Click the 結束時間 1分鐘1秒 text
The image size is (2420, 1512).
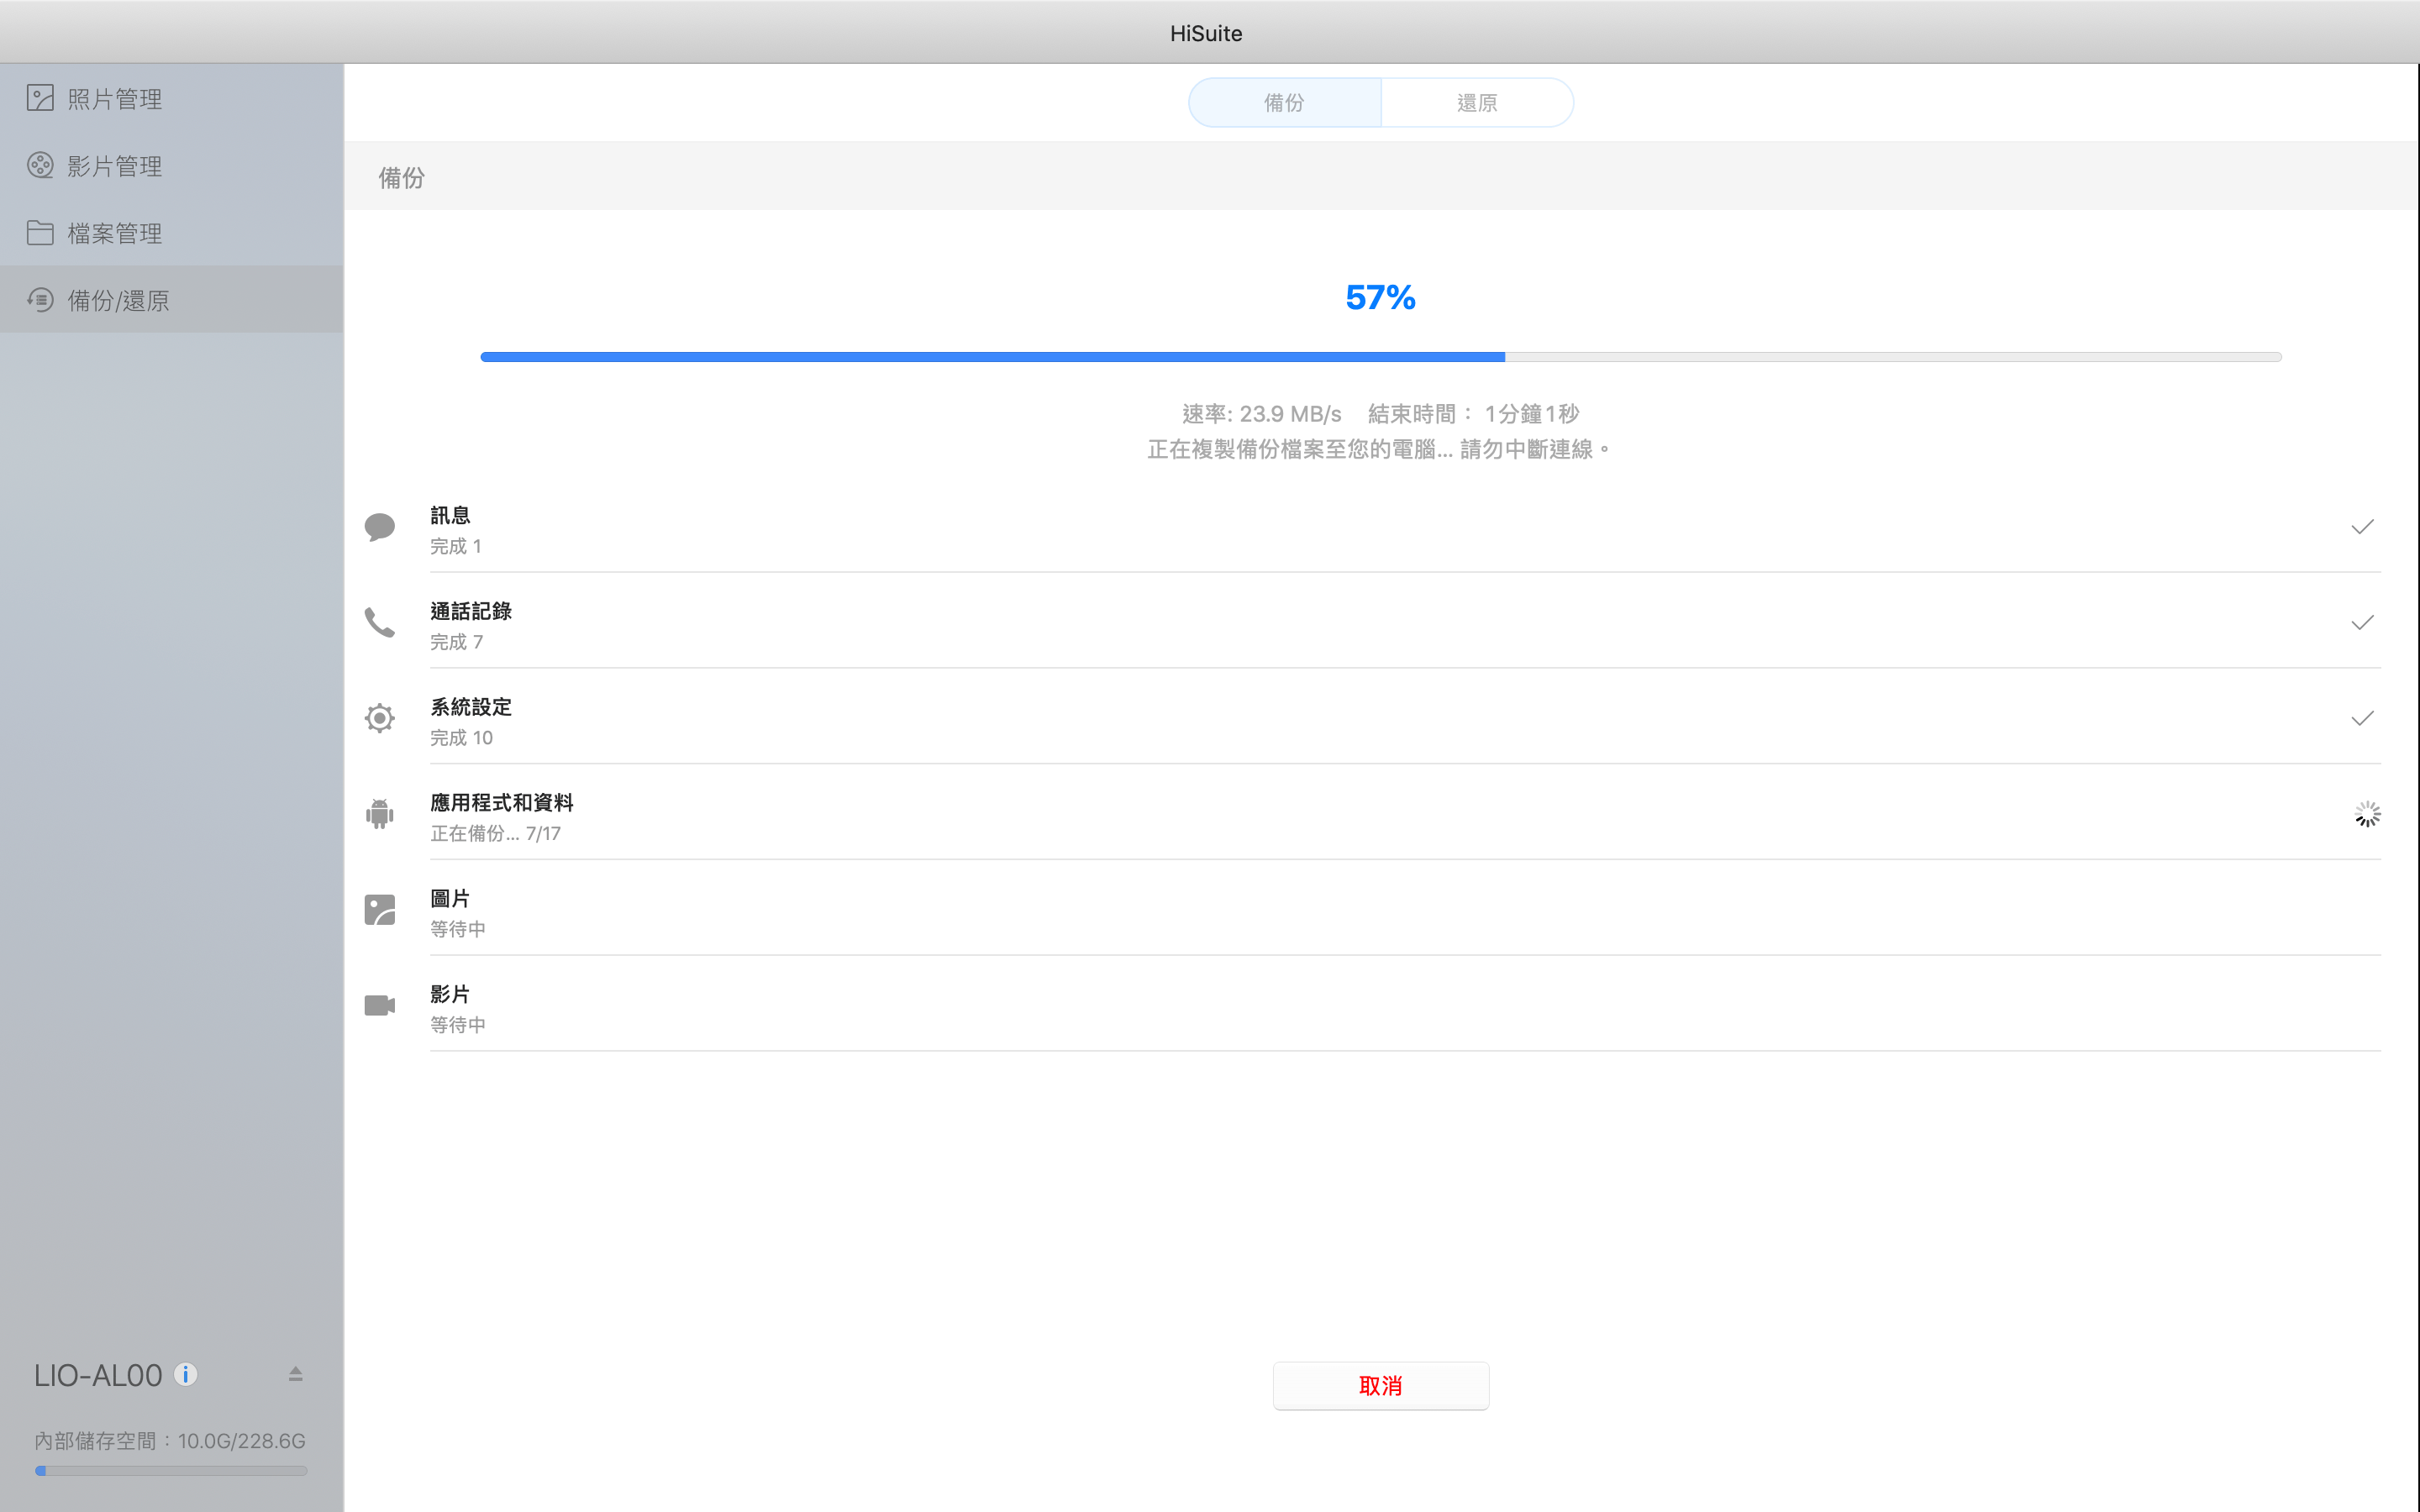1473,414
